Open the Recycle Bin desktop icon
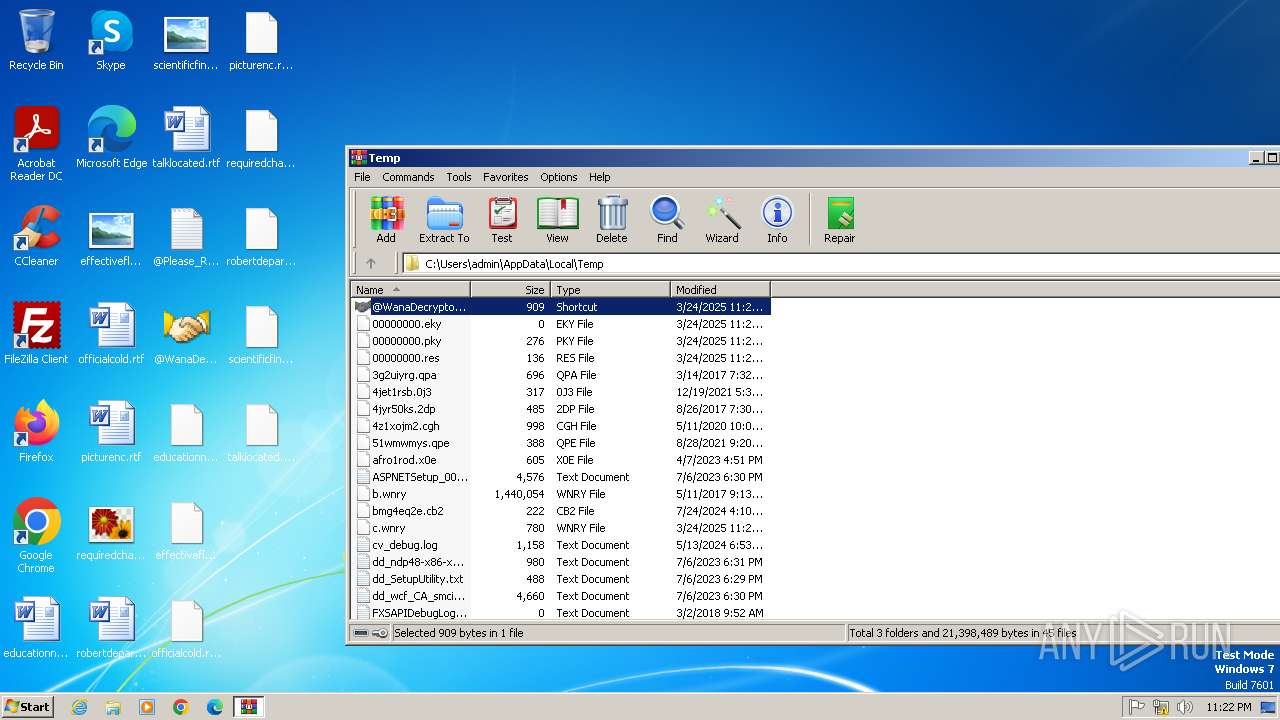Image resolution: width=1280 pixels, height=720 pixels. tap(36, 40)
